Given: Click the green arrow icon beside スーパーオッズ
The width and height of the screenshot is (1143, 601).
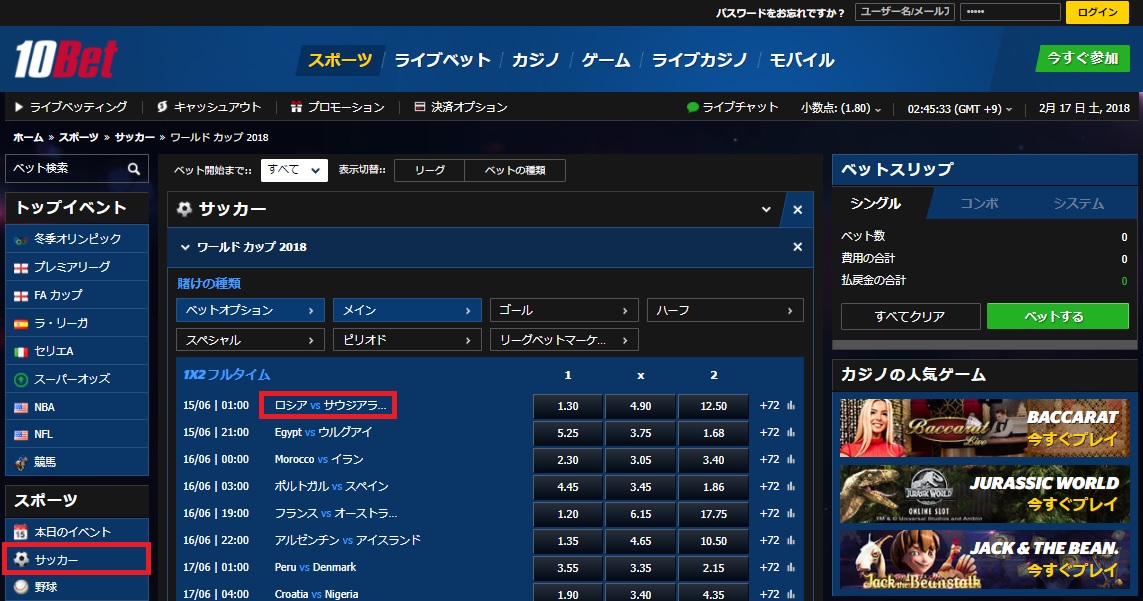Looking at the screenshot, I should [21, 379].
